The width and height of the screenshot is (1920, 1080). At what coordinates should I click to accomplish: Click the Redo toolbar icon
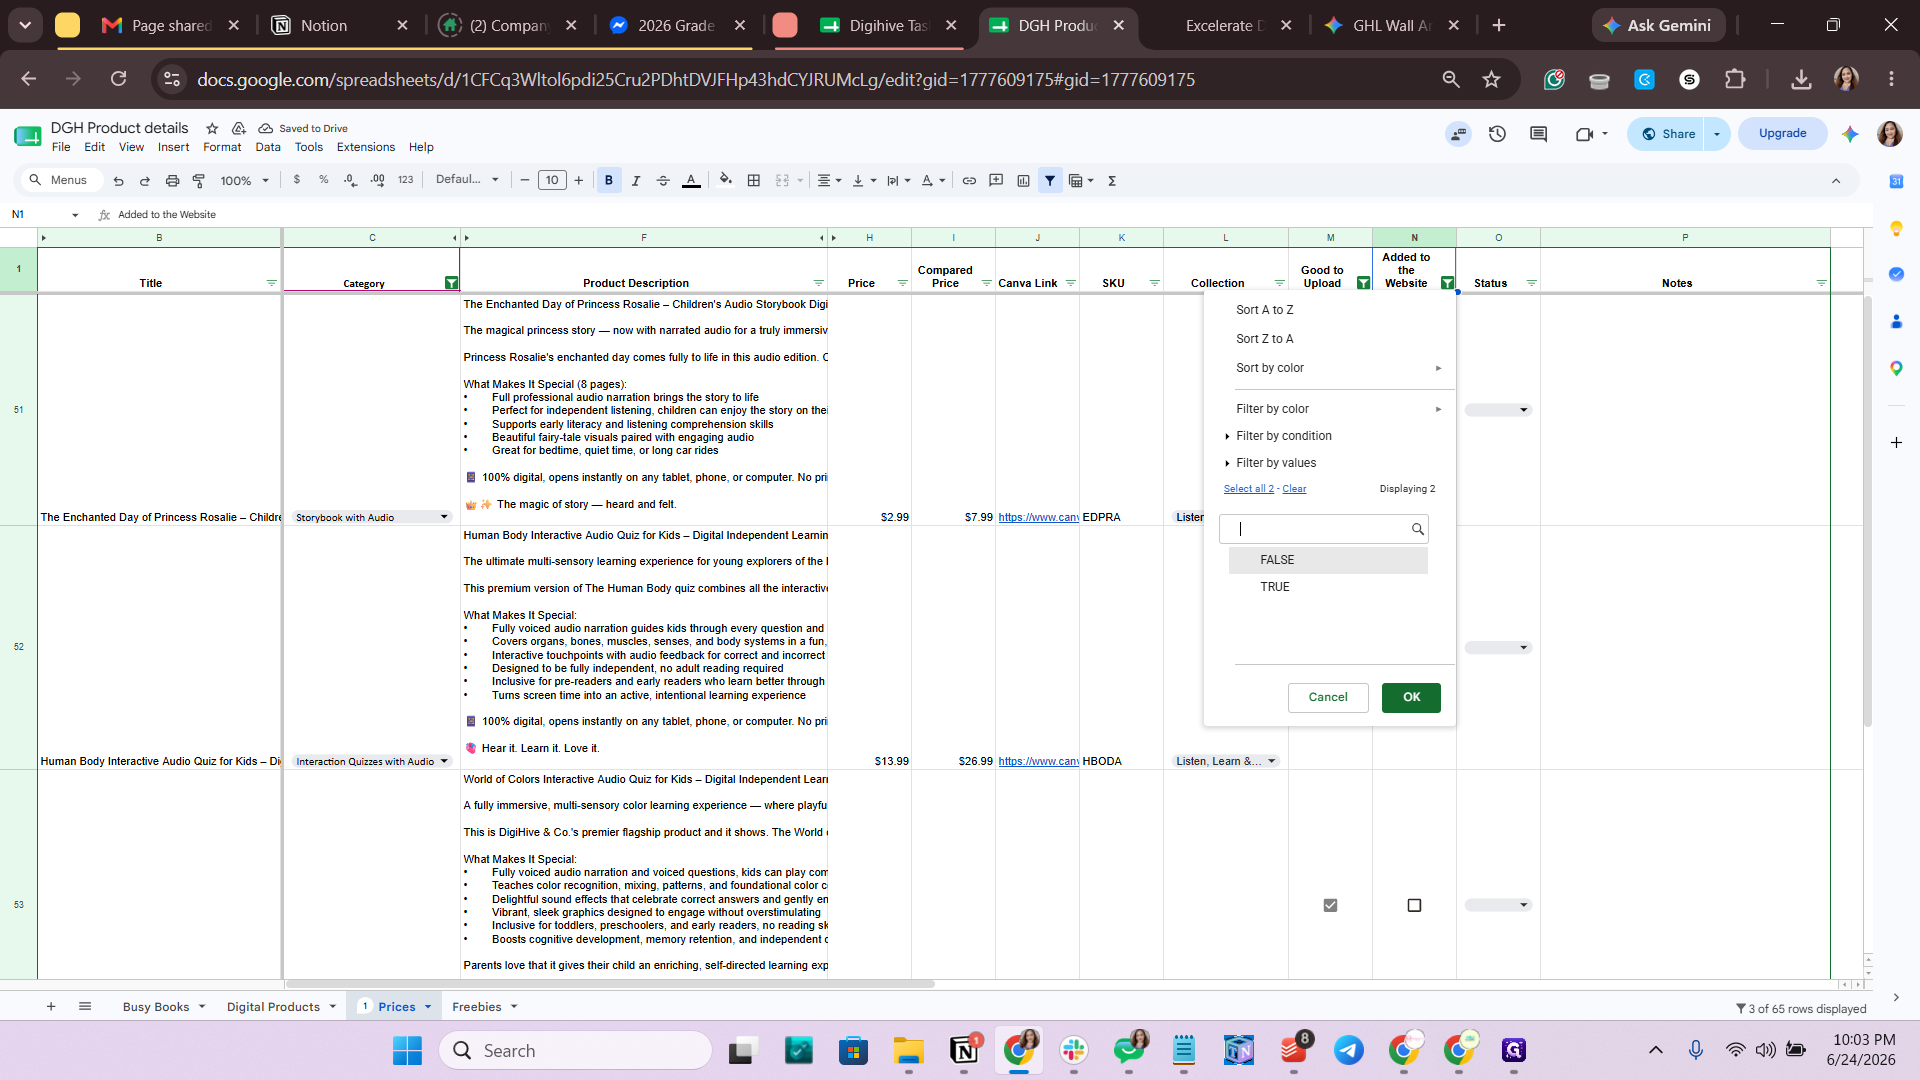click(x=145, y=181)
